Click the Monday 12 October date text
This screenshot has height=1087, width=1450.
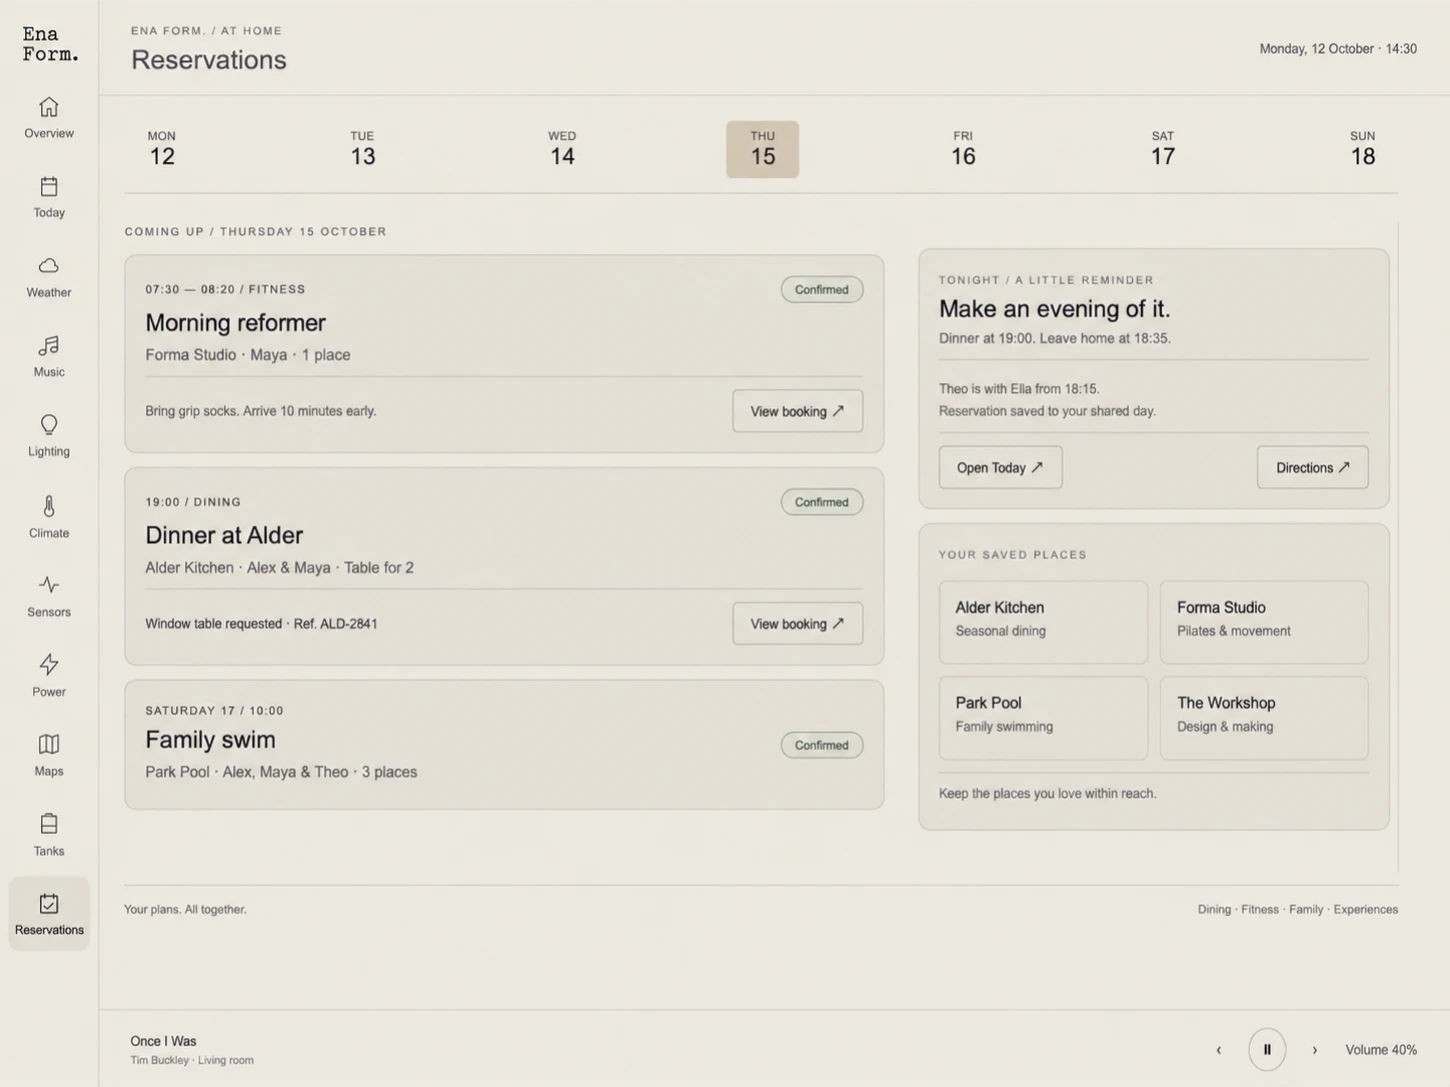click(1338, 48)
